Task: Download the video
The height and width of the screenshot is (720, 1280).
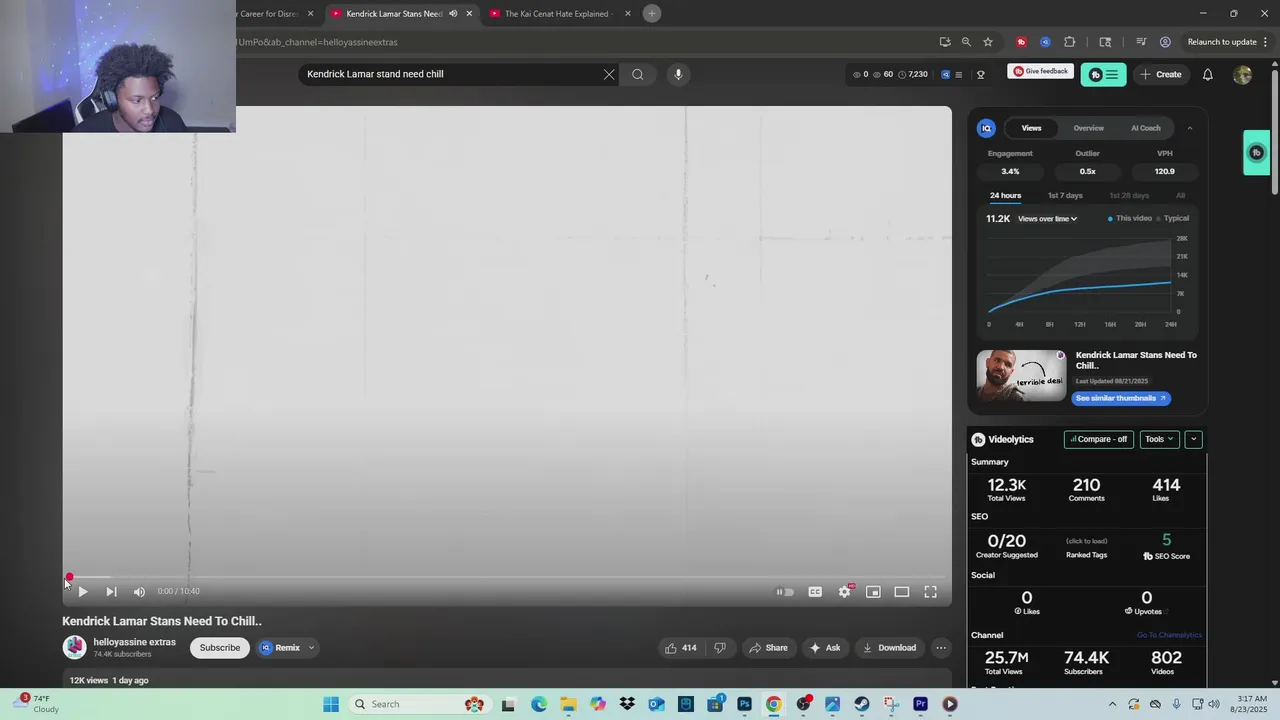Action: (889, 648)
